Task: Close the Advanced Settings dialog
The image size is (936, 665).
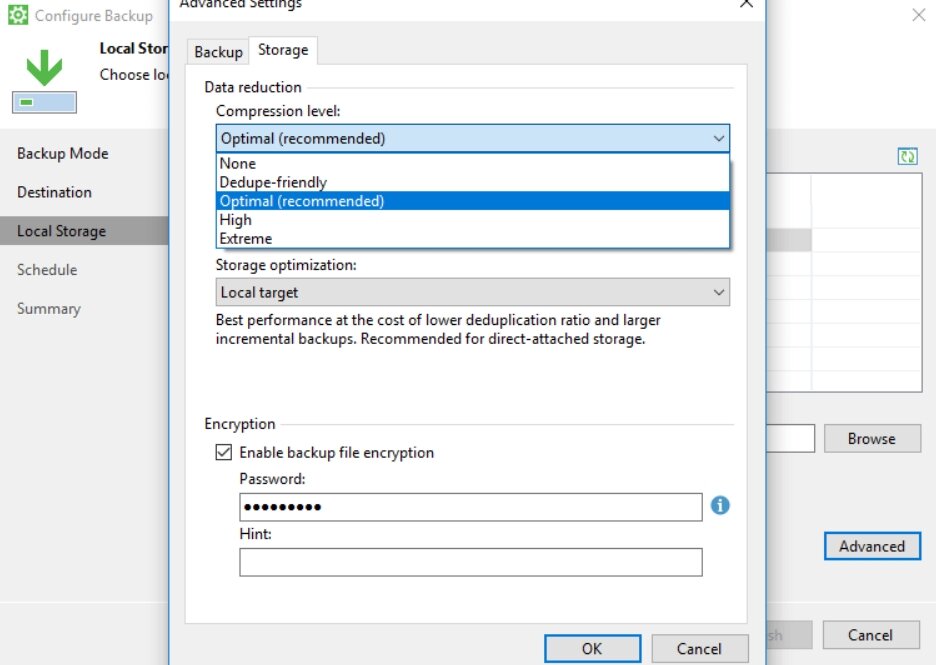Action: 746,4
